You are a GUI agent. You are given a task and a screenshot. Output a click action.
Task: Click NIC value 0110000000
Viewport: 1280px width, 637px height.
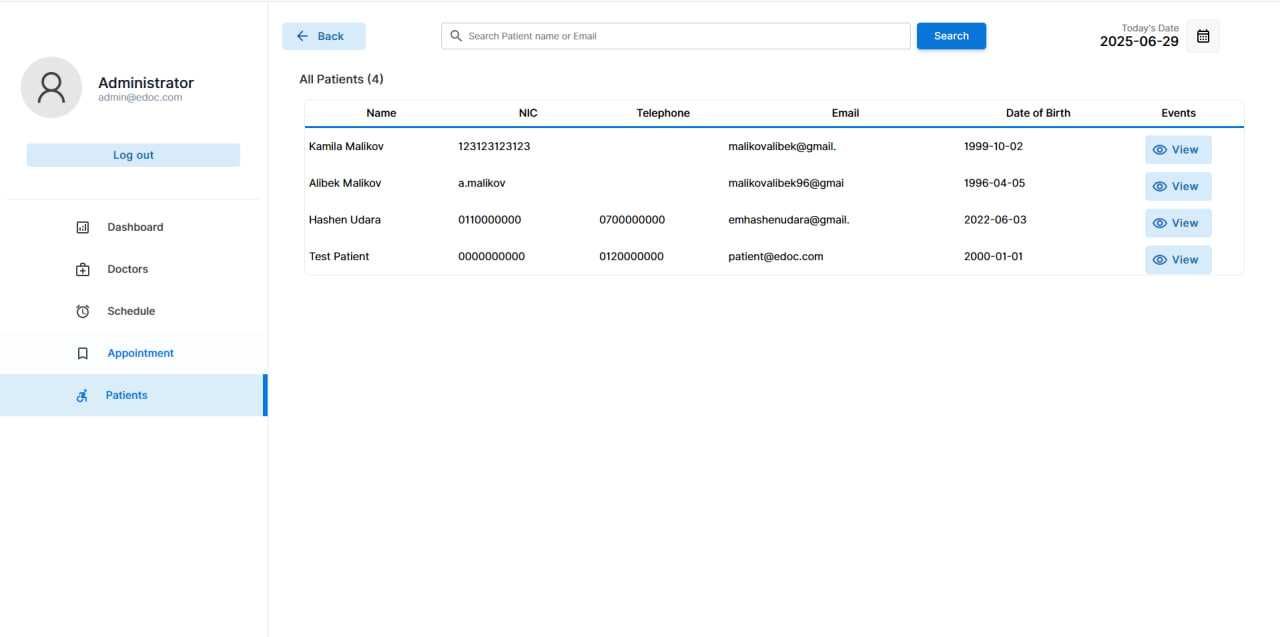pos(490,220)
